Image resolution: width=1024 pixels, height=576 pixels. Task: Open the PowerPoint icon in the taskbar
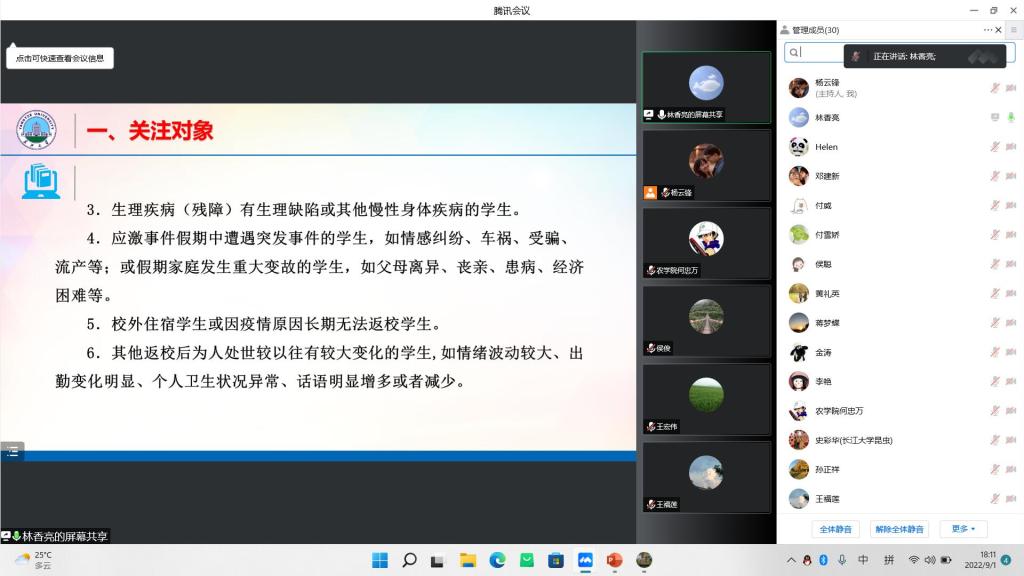(614, 560)
